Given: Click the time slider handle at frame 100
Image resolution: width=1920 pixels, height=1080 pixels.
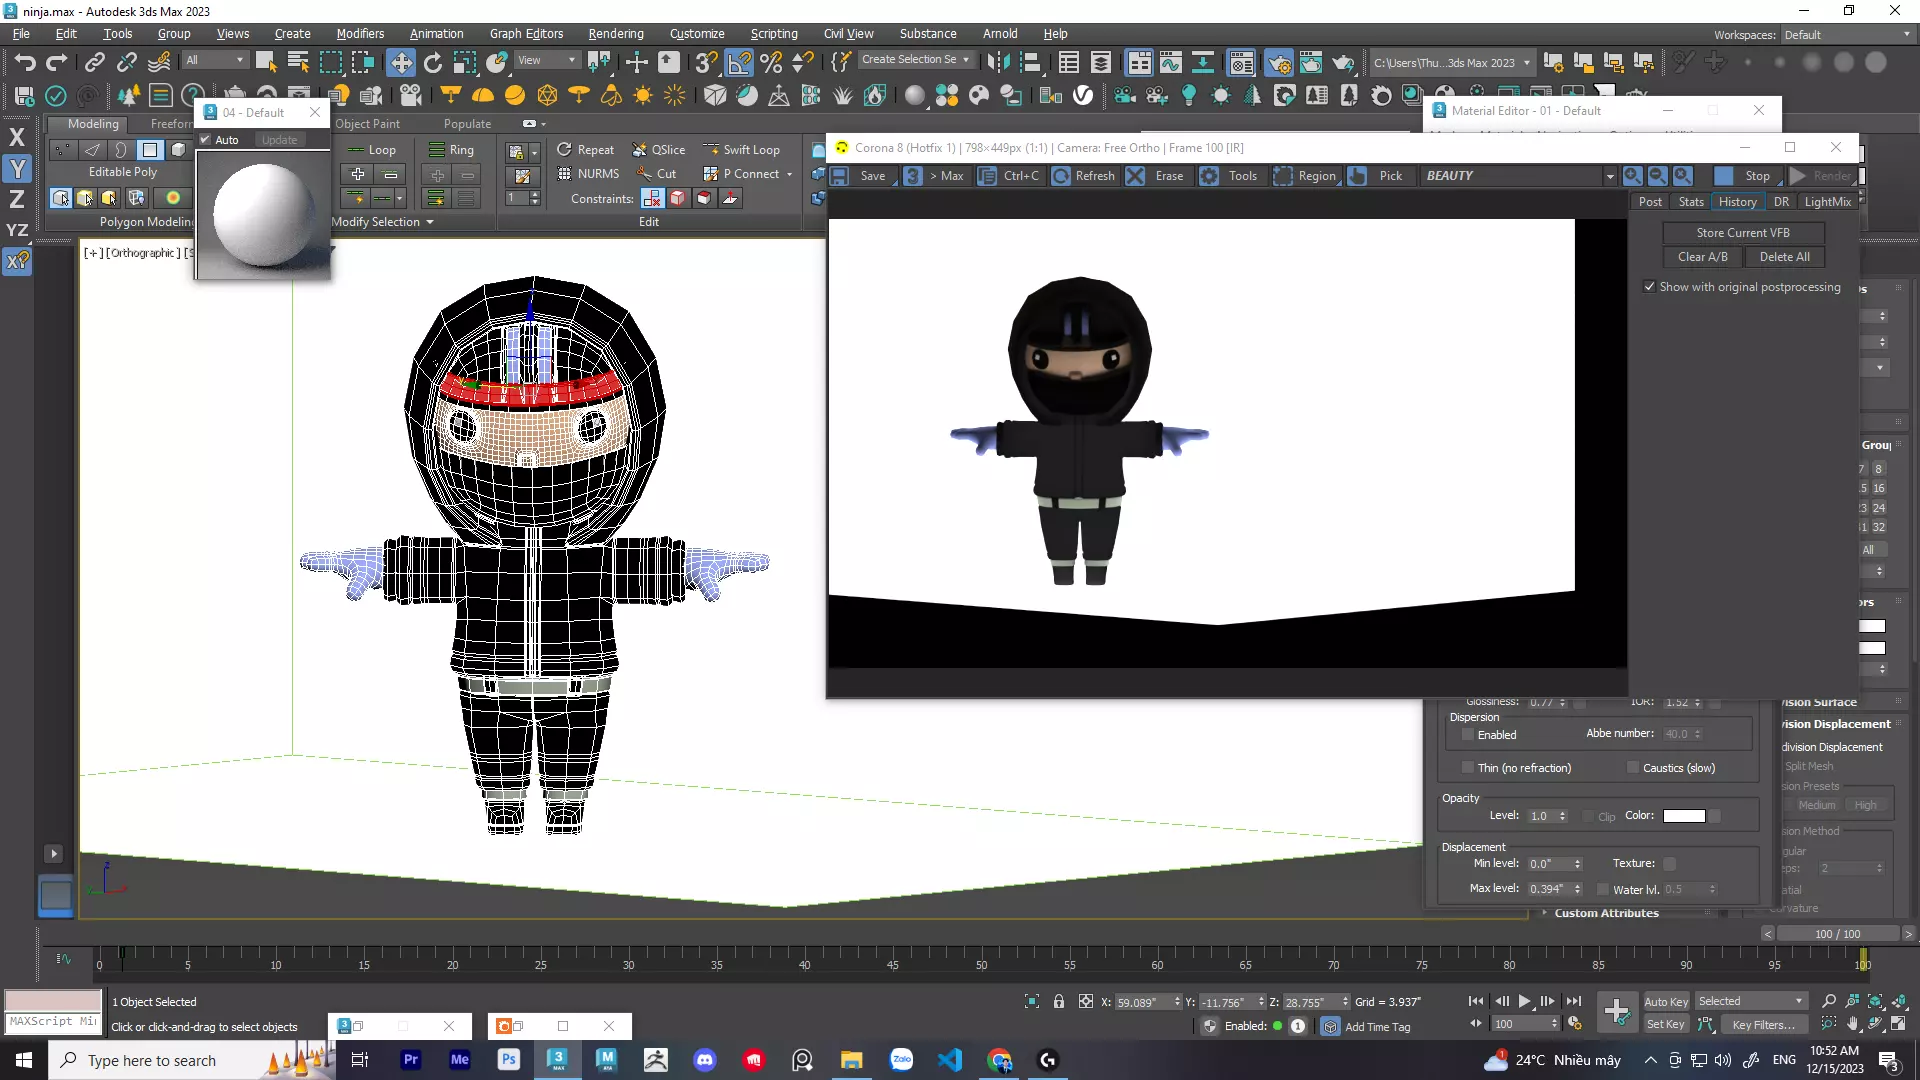Looking at the screenshot, I should coord(1862,959).
